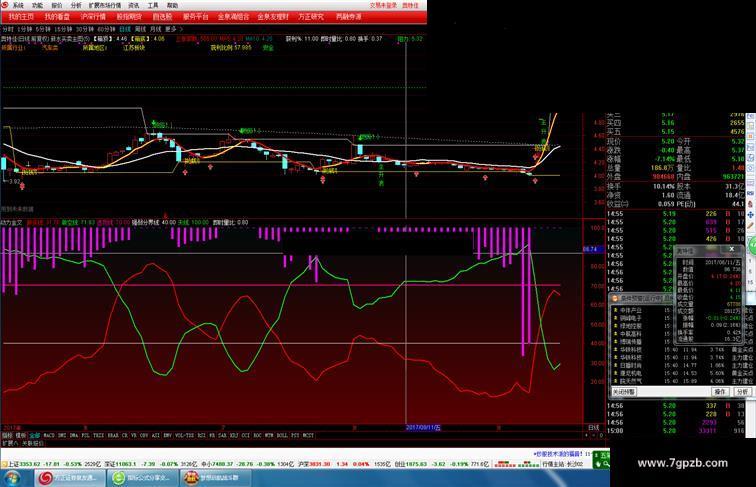Image resolution: width=756 pixels, height=487 pixels.
Task: Expand the 扩展 bottom panel
Action: pyautogui.click(x=9, y=443)
